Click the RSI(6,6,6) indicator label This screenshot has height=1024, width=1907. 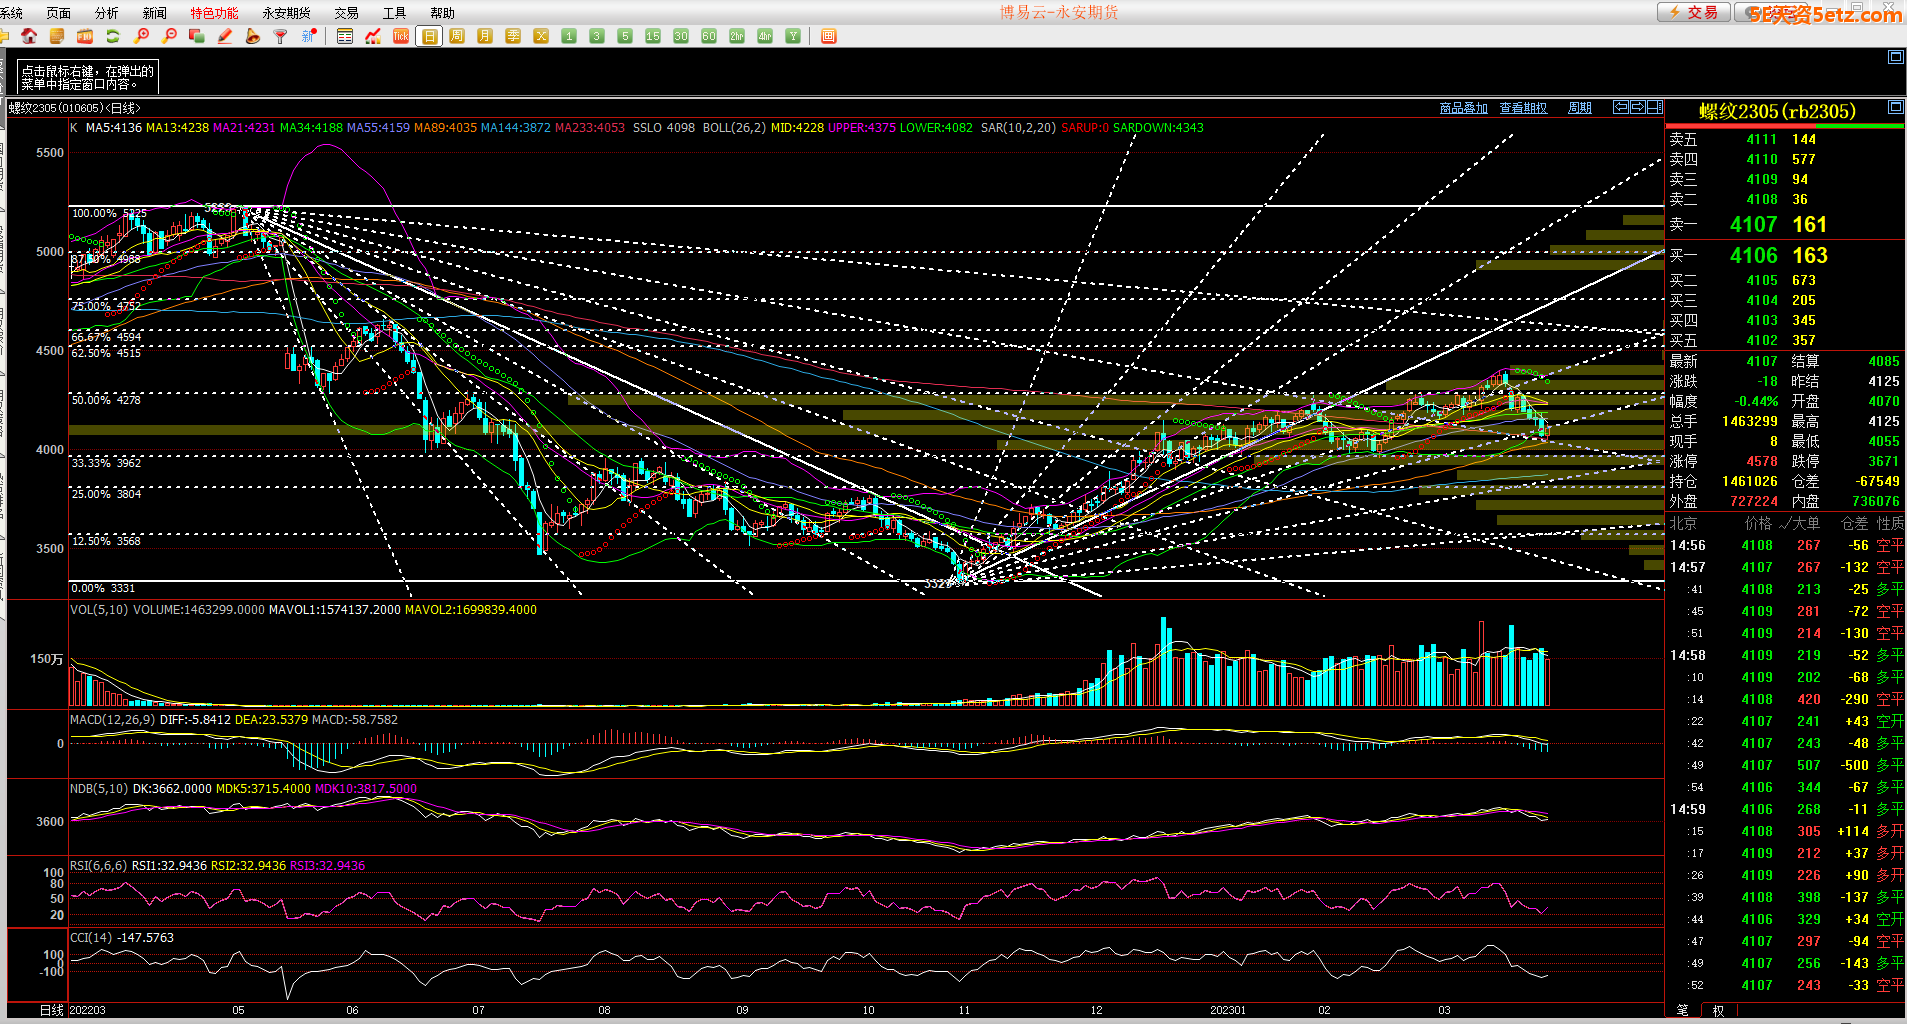click(x=98, y=866)
